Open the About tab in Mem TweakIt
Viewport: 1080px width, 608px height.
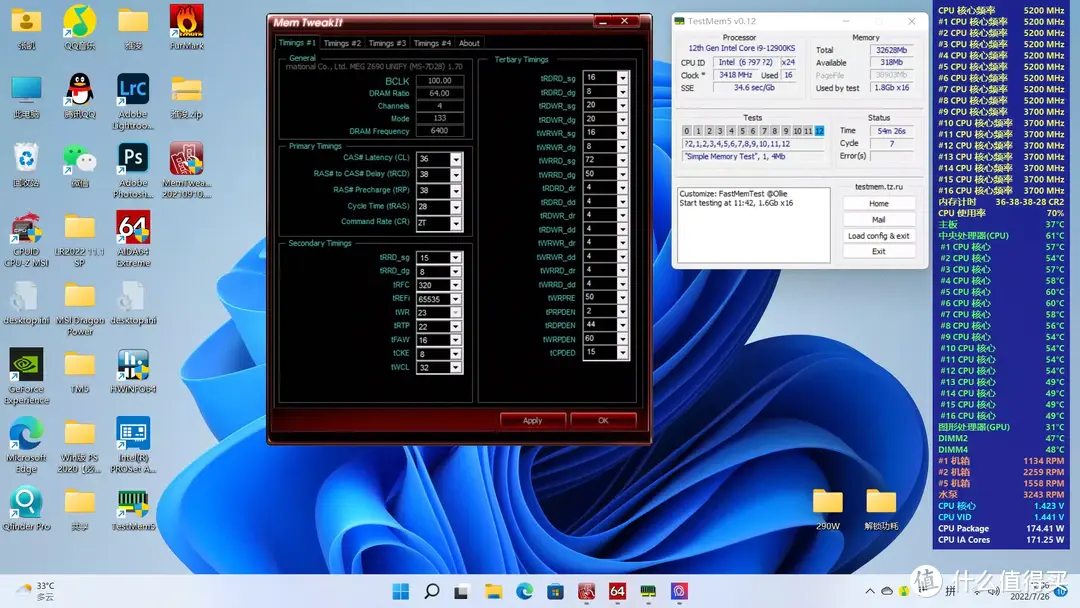[469, 43]
